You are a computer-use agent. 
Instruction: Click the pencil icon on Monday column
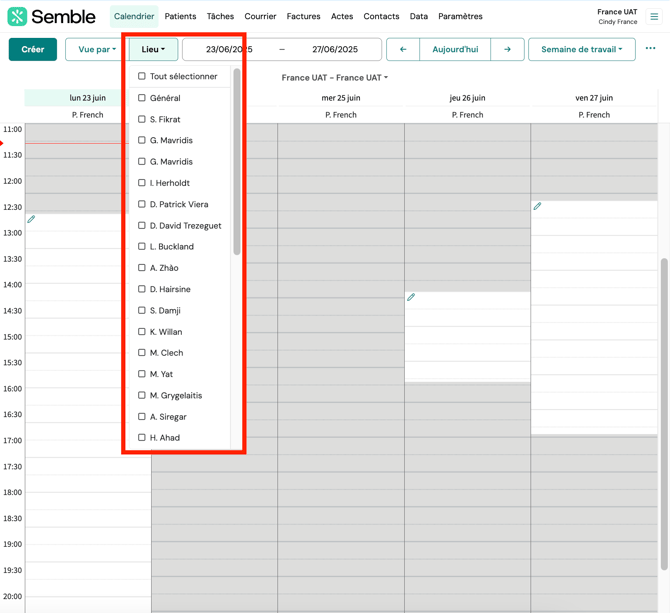click(x=31, y=219)
